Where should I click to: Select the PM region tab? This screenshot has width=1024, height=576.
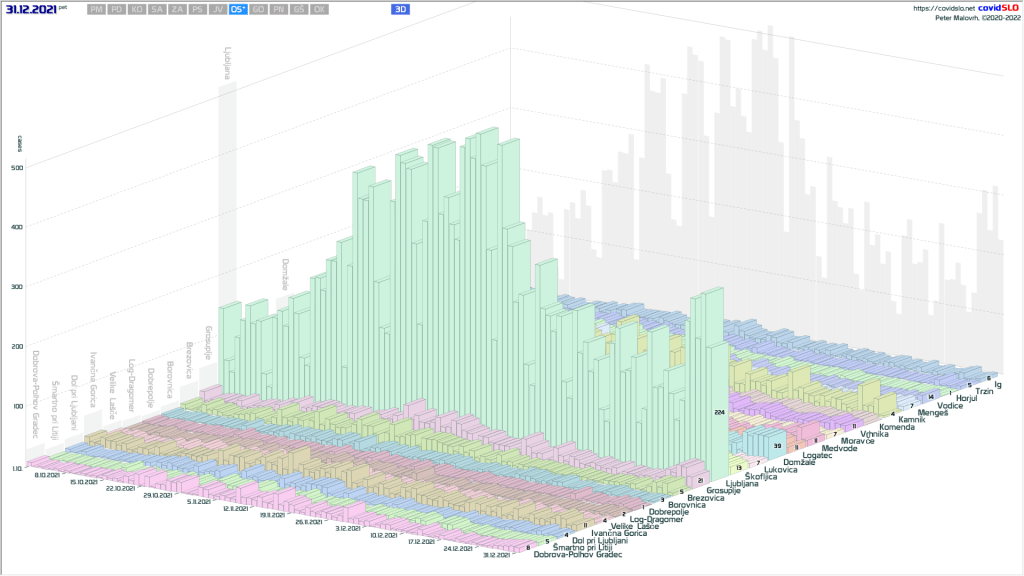(x=97, y=9)
